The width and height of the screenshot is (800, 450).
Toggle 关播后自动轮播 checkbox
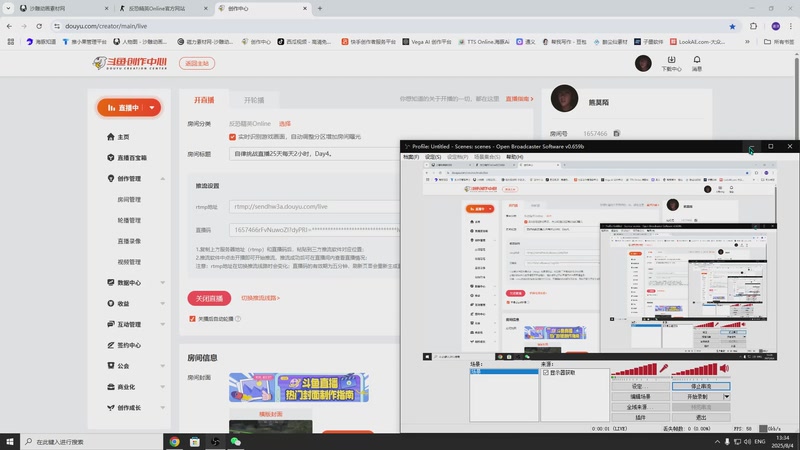(192, 319)
